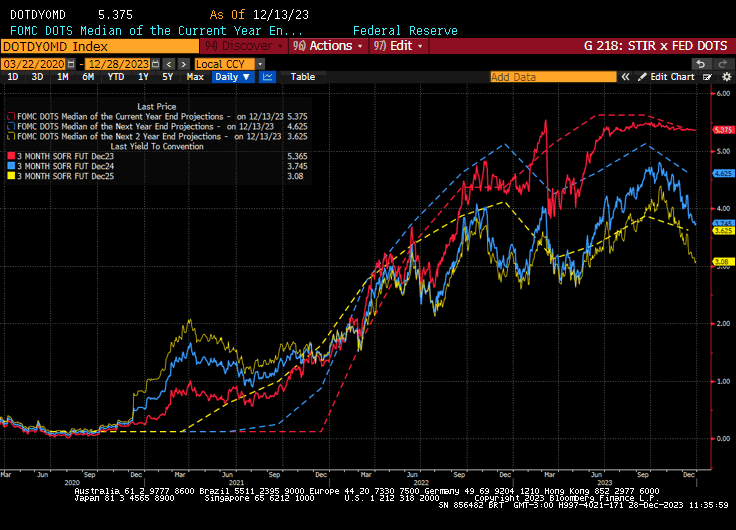This screenshot has width=736, height=530.
Task: Select the 5Y range tab
Action: point(168,77)
